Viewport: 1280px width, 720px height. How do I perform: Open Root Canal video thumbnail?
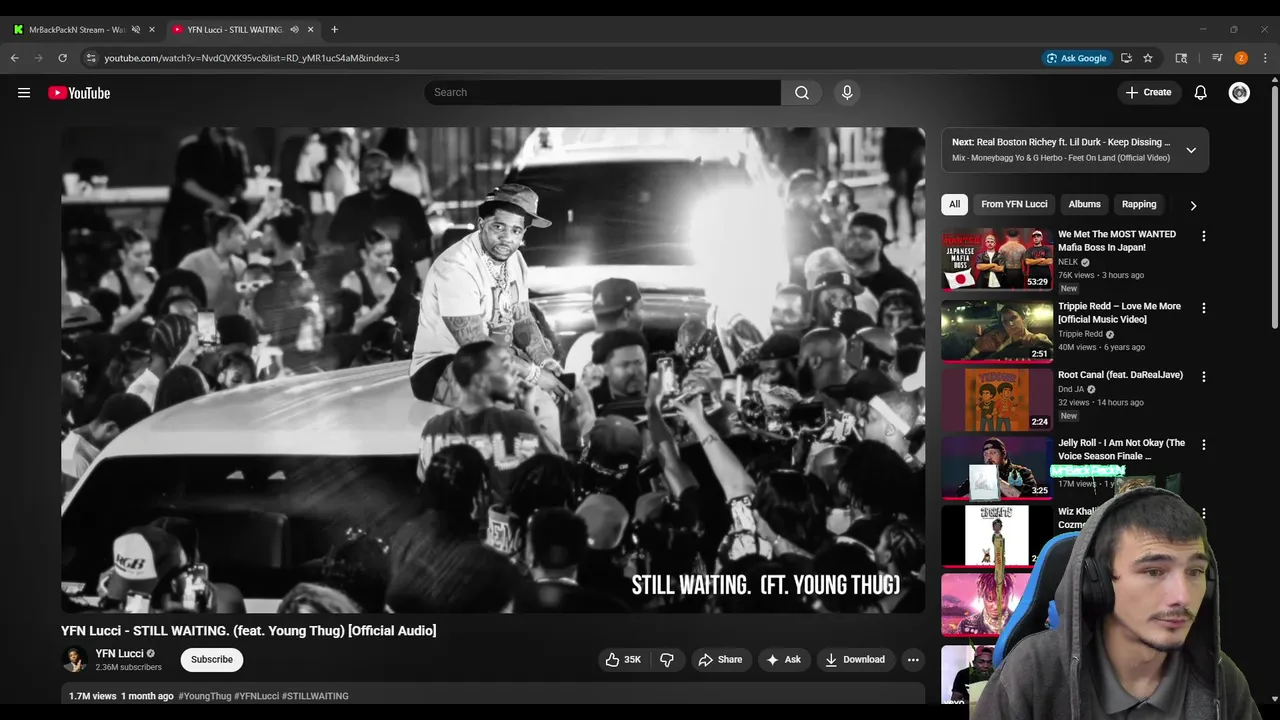(997, 399)
